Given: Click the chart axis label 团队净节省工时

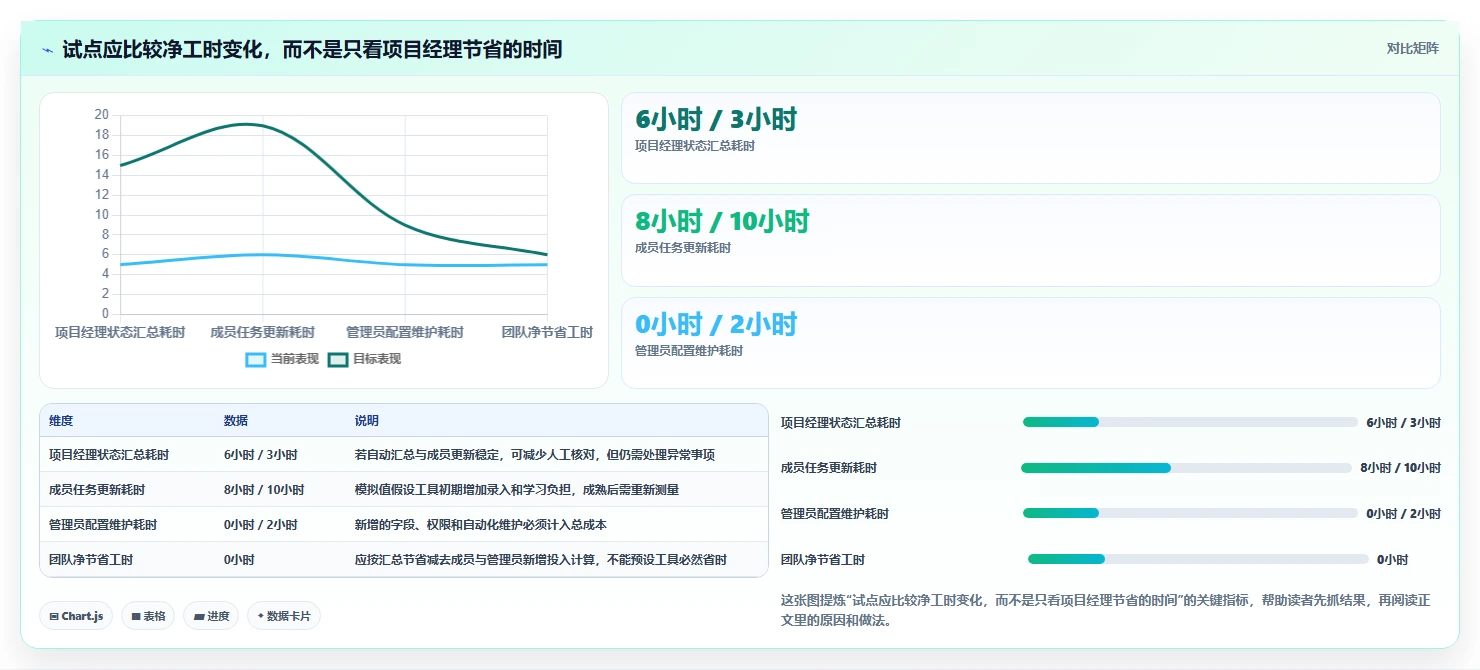Looking at the screenshot, I should (547, 332).
